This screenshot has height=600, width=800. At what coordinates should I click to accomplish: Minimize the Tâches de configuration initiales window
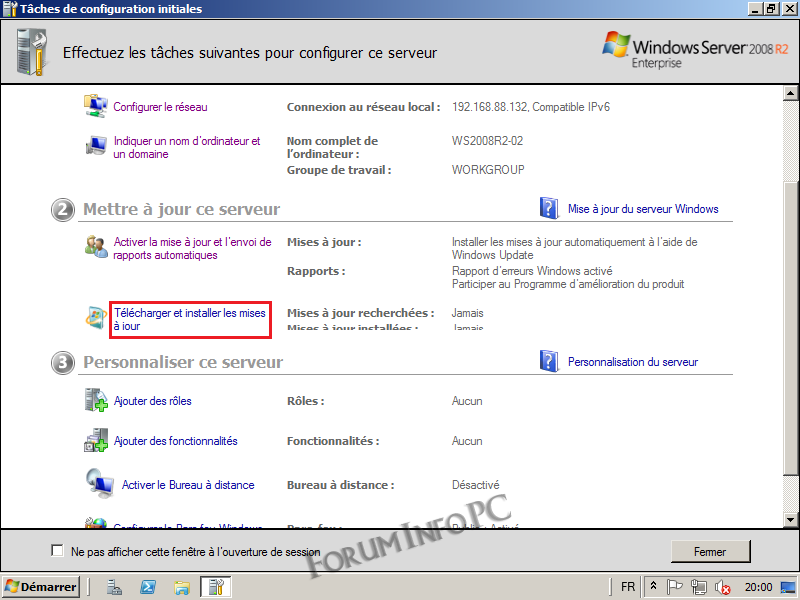pyautogui.click(x=755, y=8)
